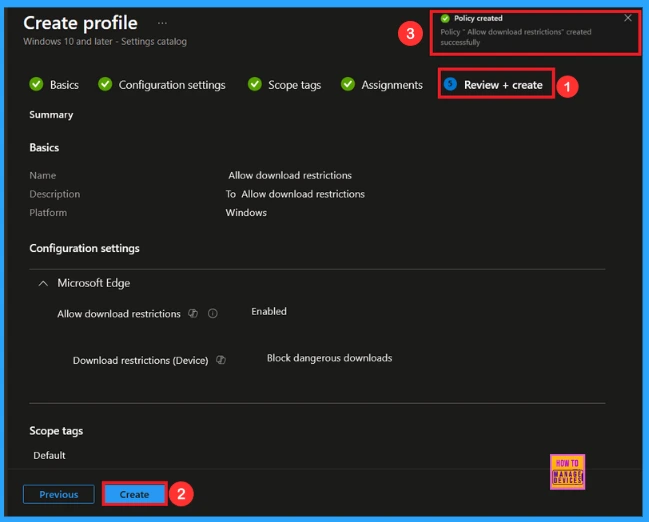This screenshot has height=522, width=649.
Task: Click copy icon beside Download restrictions (Device)
Action: pyautogui.click(x=221, y=360)
